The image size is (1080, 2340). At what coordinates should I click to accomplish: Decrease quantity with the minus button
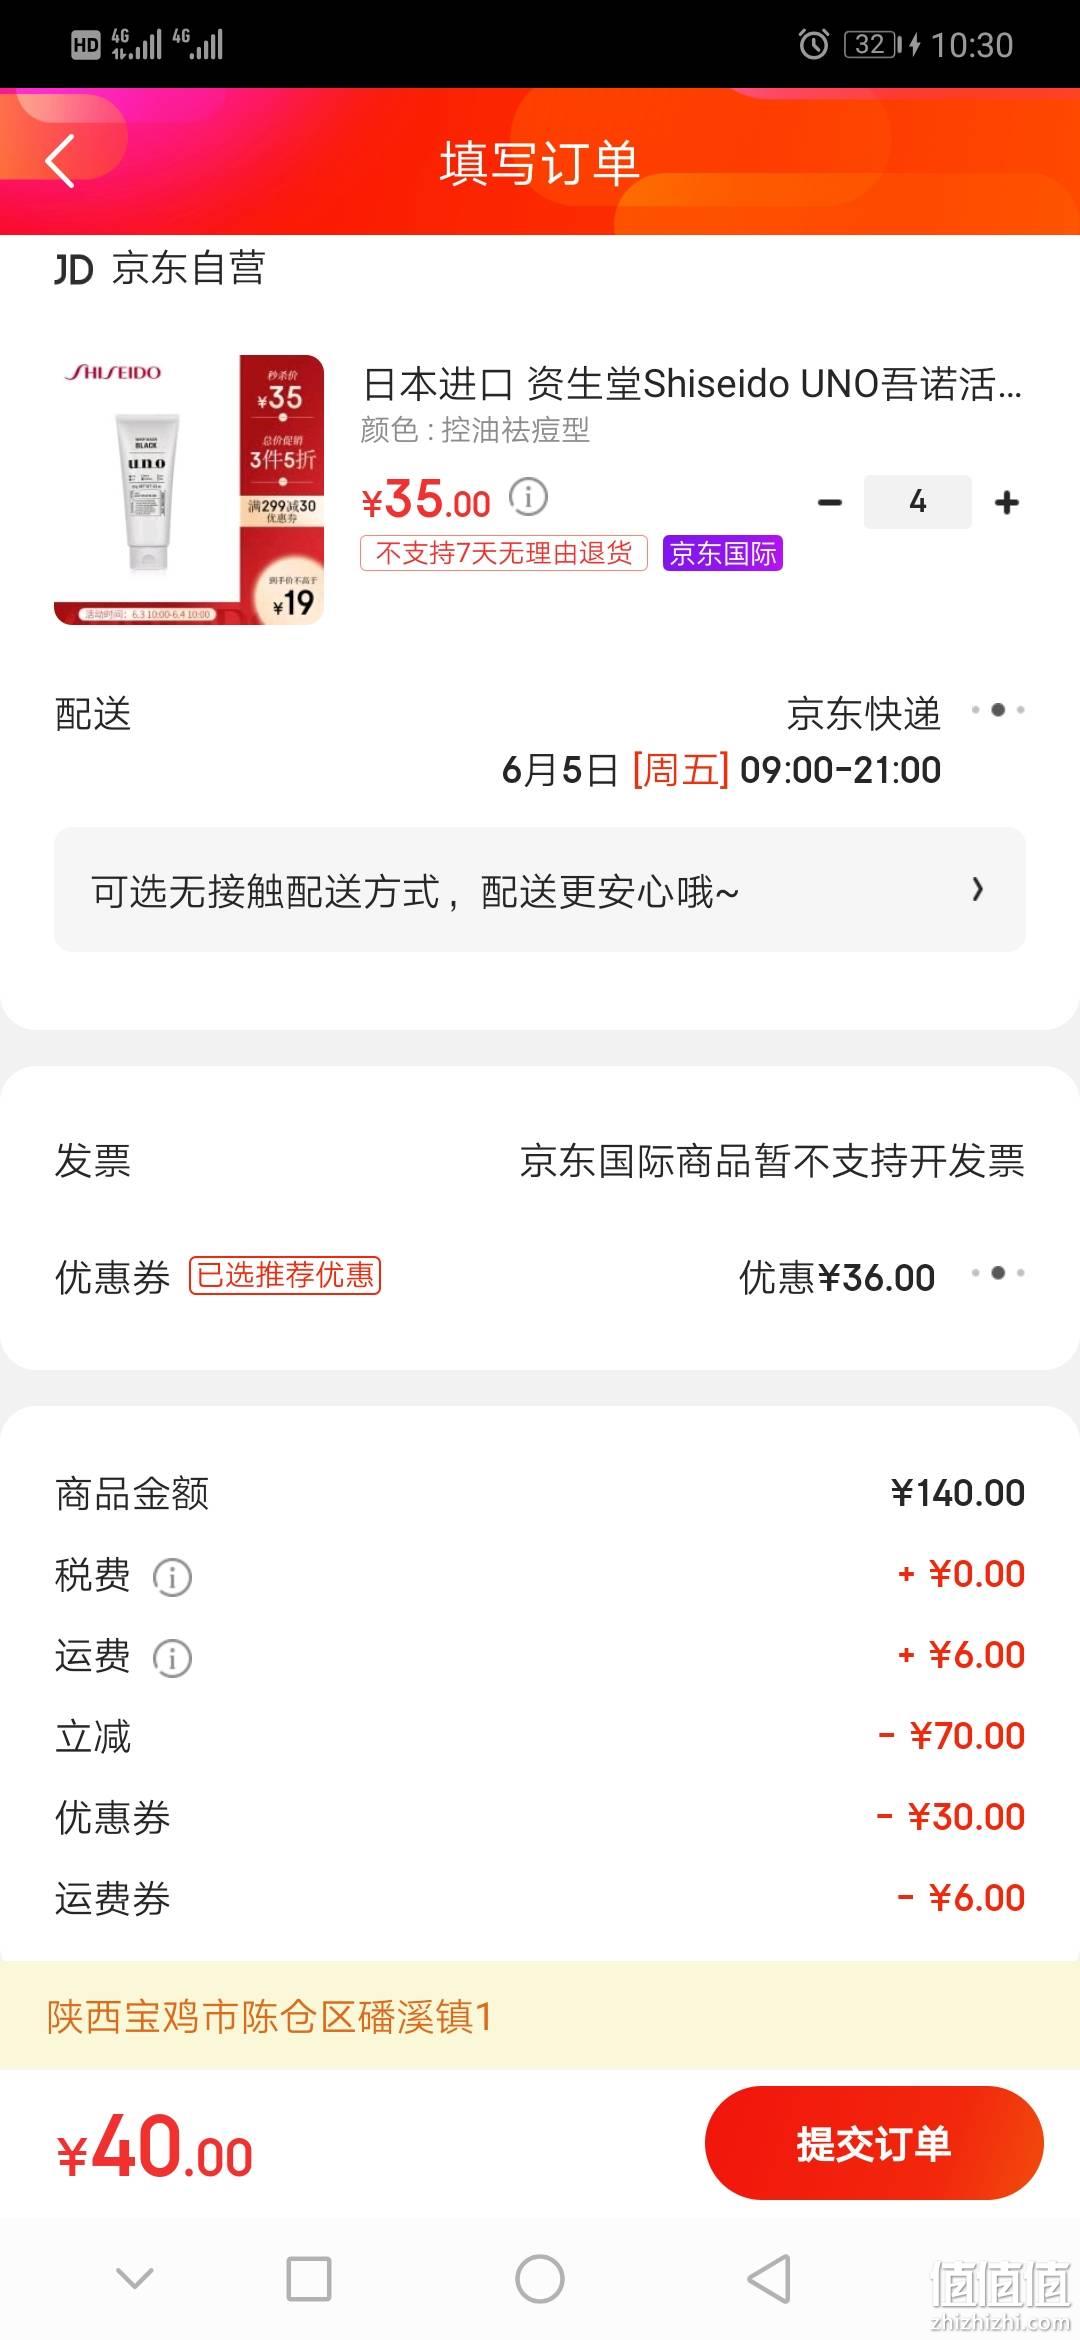pyautogui.click(x=829, y=502)
